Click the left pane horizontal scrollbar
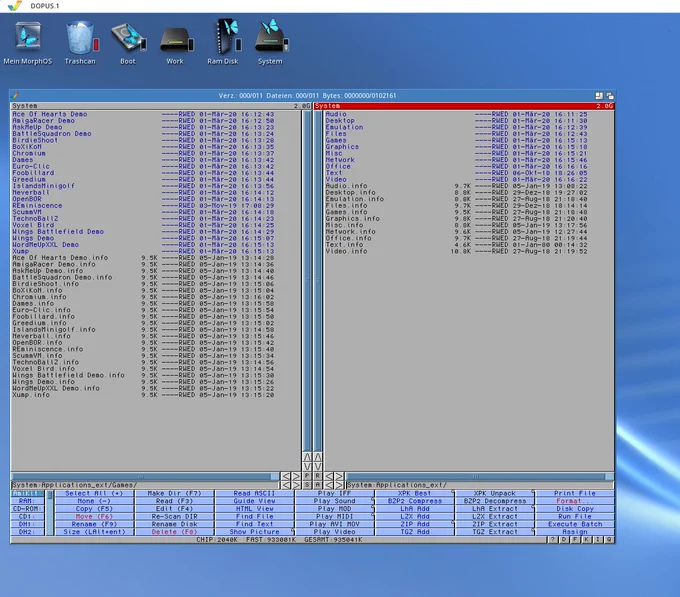The height and width of the screenshot is (597, 680). click(145, 476)
